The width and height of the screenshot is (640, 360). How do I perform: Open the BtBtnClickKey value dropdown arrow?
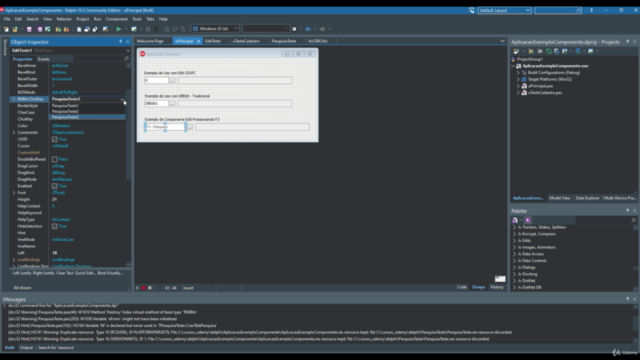[x=122, y=99]
